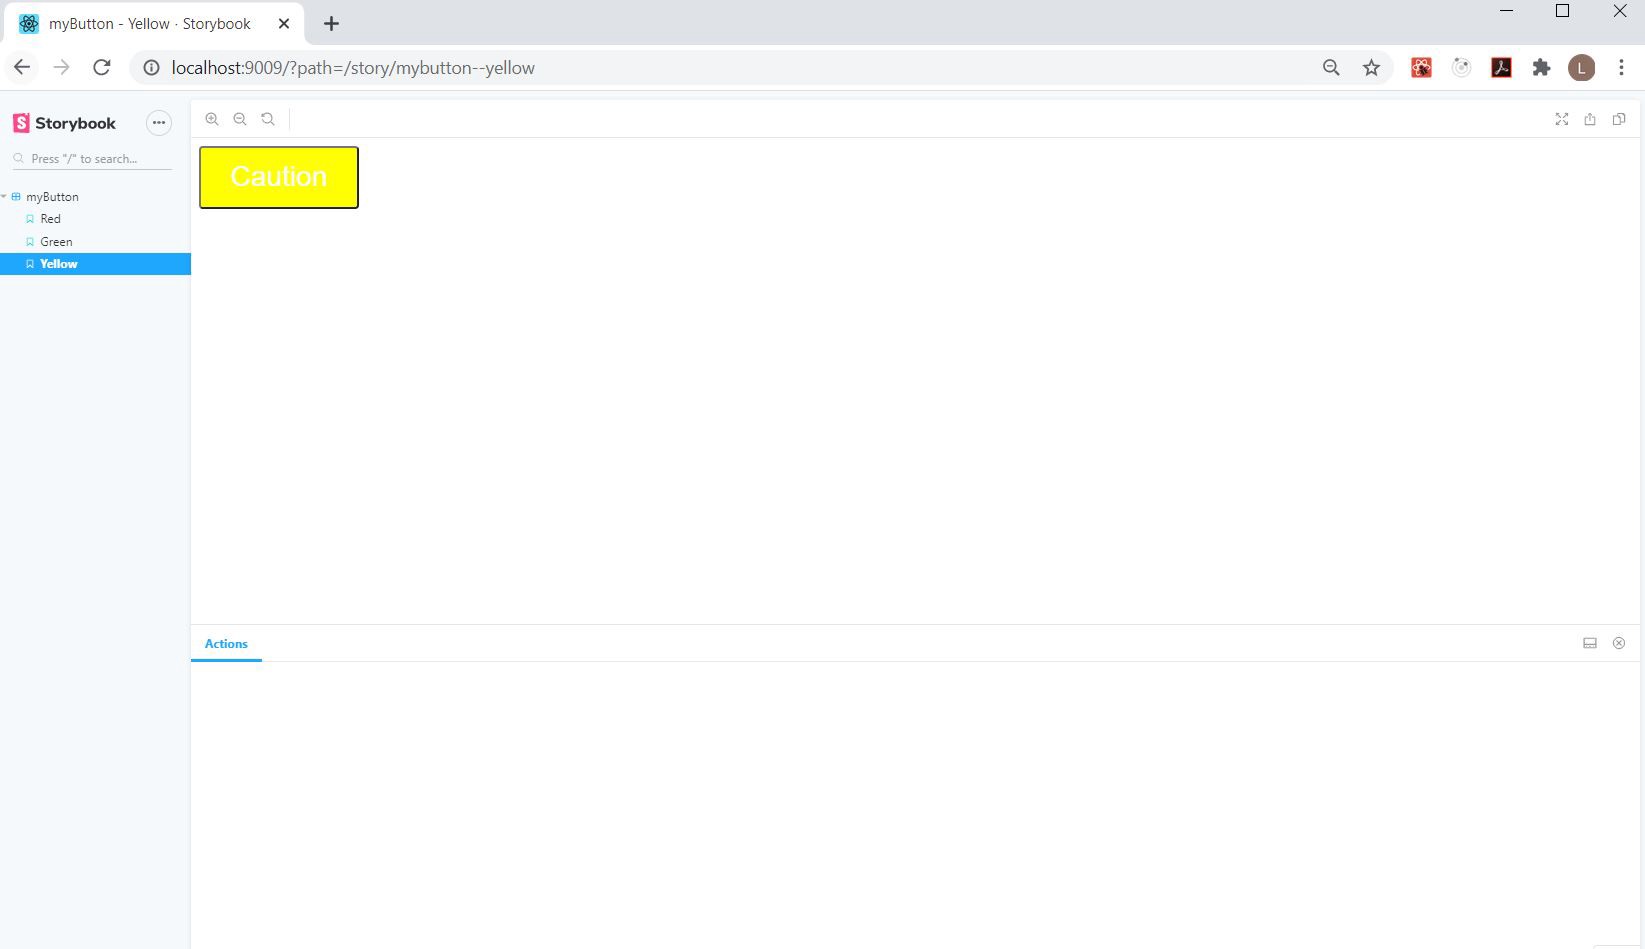Expand the sidebar root chevron

[x=4, y=196]
